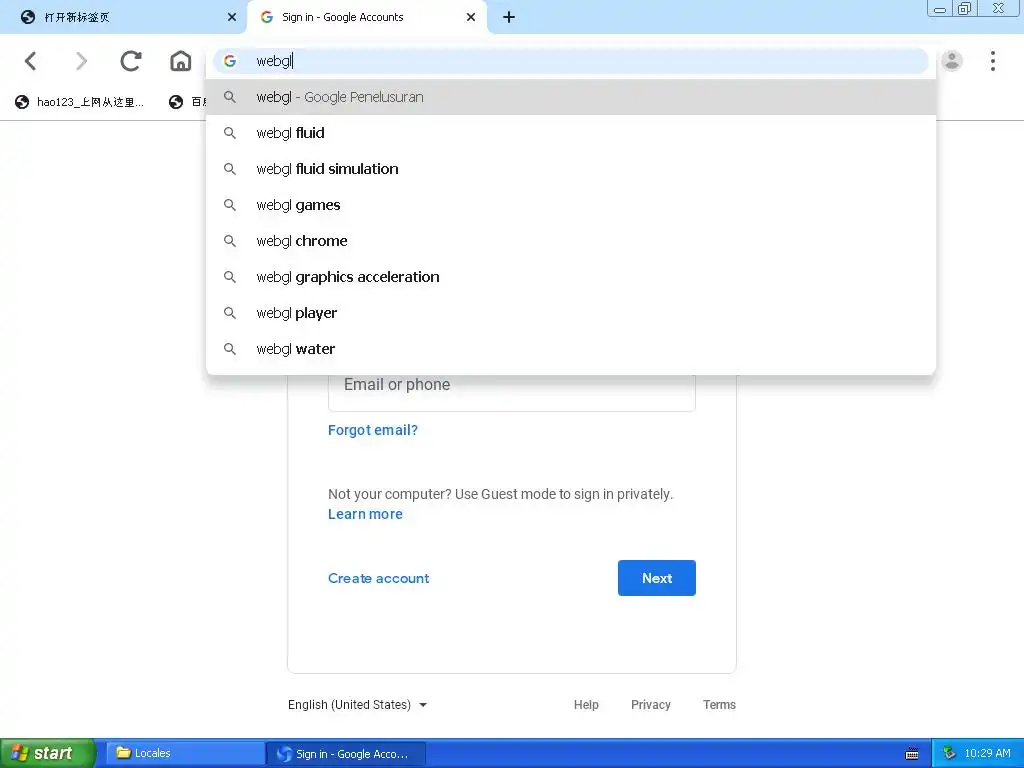
Task: Minimize the browser window
Action: point(940,8)
